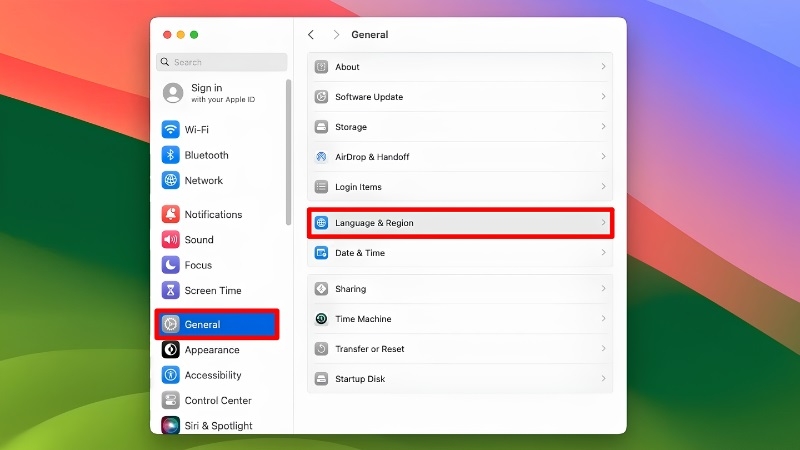The width and height of the screenshot is (800, 450).
Task: Click the Login Items list icon
Action: 321,187
